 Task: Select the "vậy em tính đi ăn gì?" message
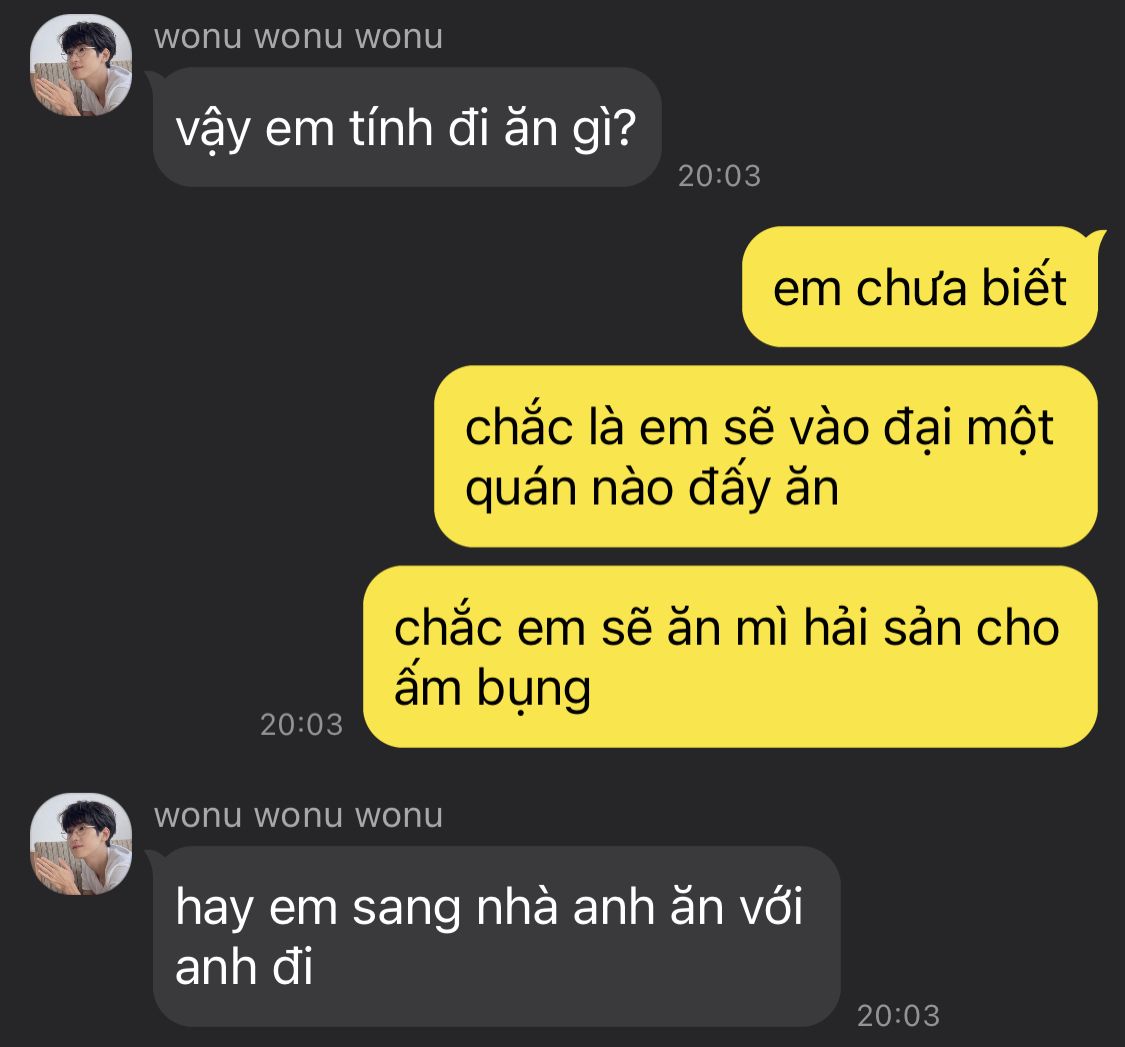[407, 128]
